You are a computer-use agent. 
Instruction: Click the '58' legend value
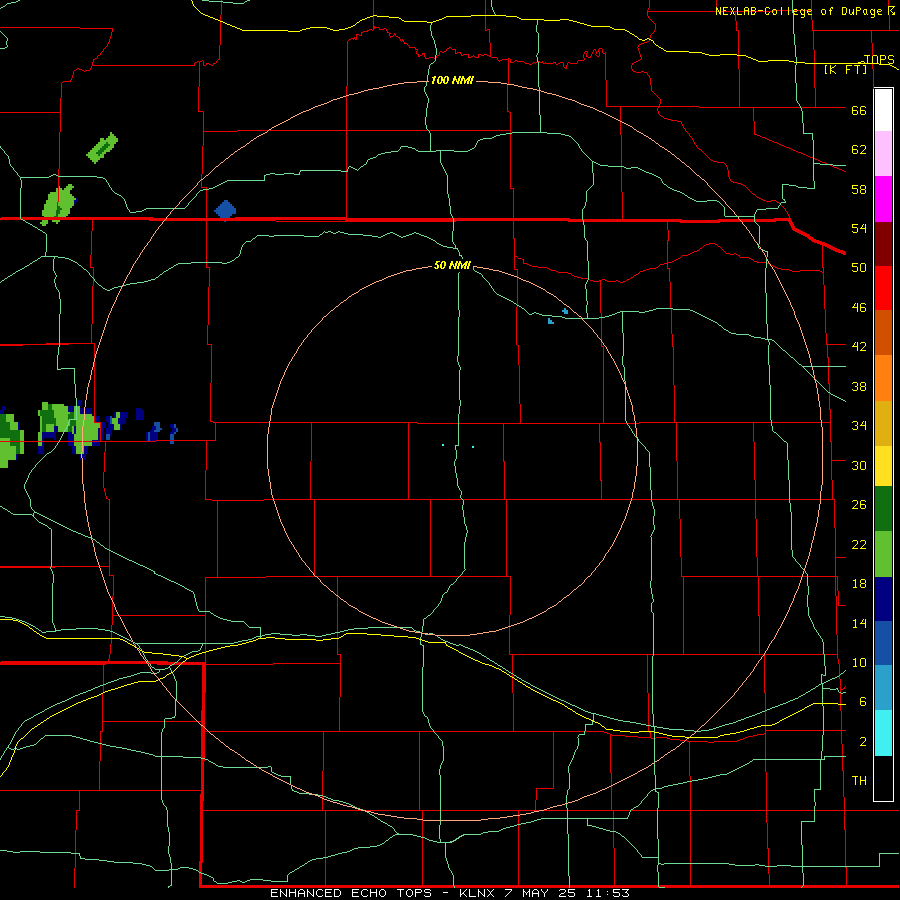859,189
